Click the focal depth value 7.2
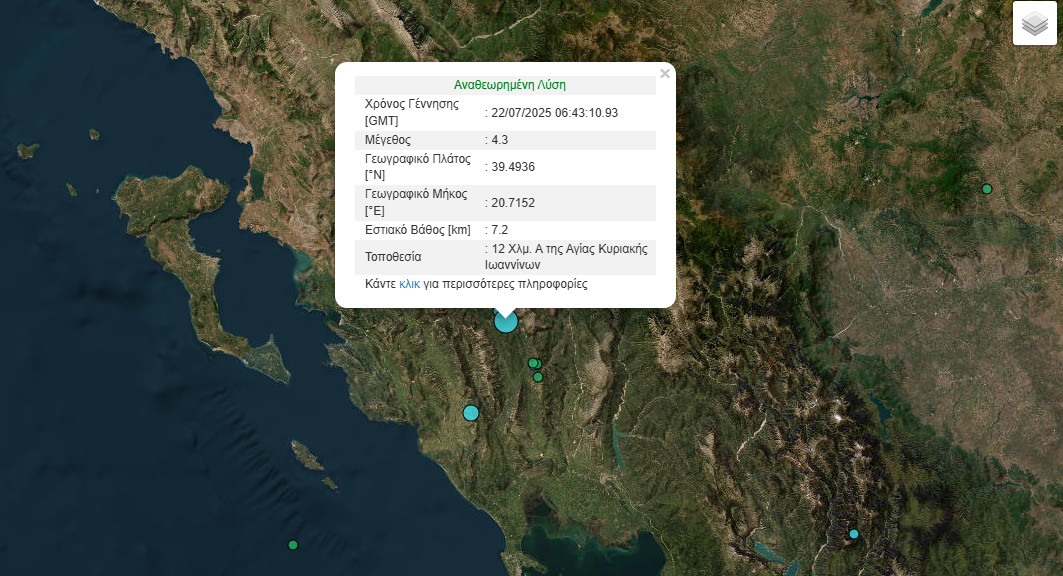1063x576 pixels. click(x=500, y=230)
